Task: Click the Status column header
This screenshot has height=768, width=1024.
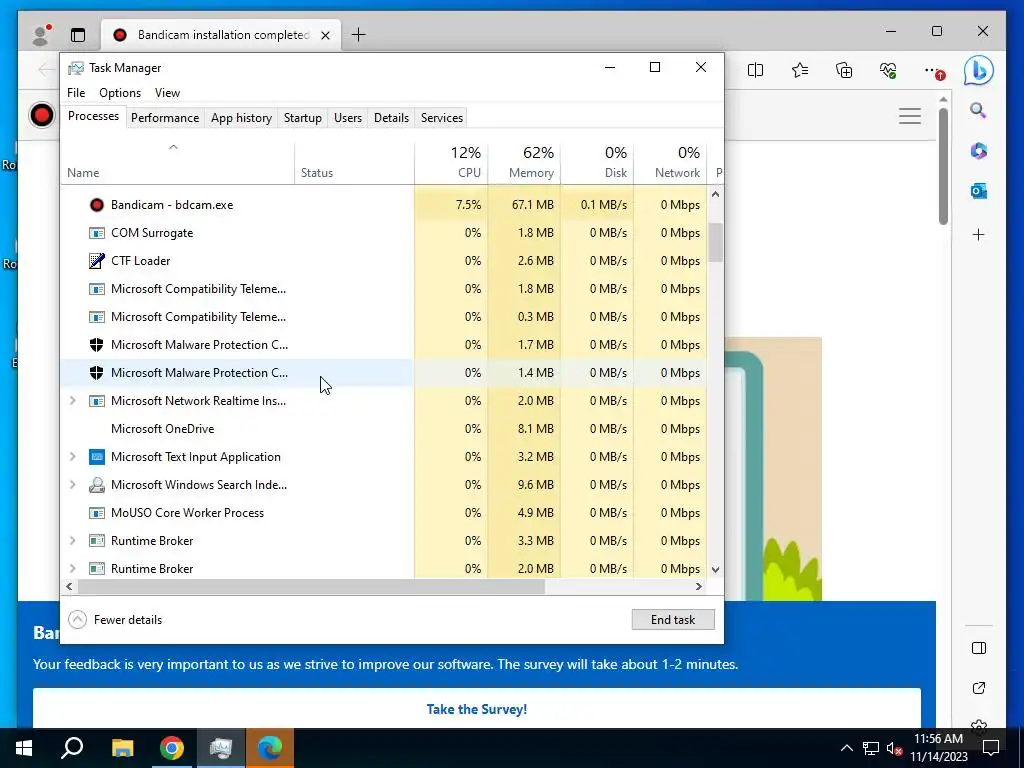Action: coord(355,162)
